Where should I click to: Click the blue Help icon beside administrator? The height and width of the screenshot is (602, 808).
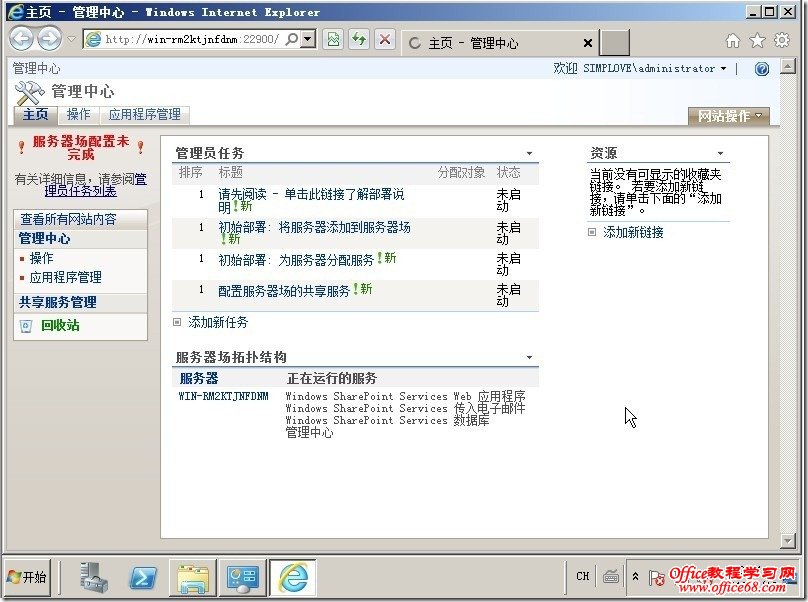point(762,68)
